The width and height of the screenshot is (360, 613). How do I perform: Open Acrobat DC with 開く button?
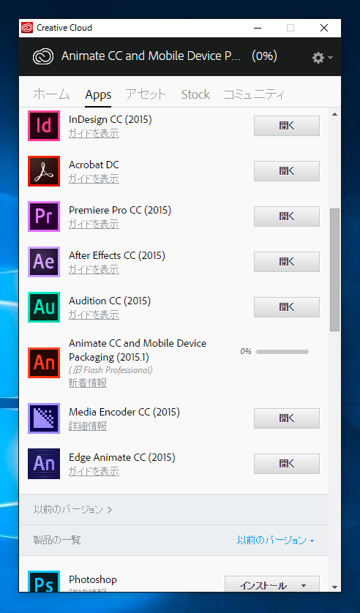coord(287,171)
